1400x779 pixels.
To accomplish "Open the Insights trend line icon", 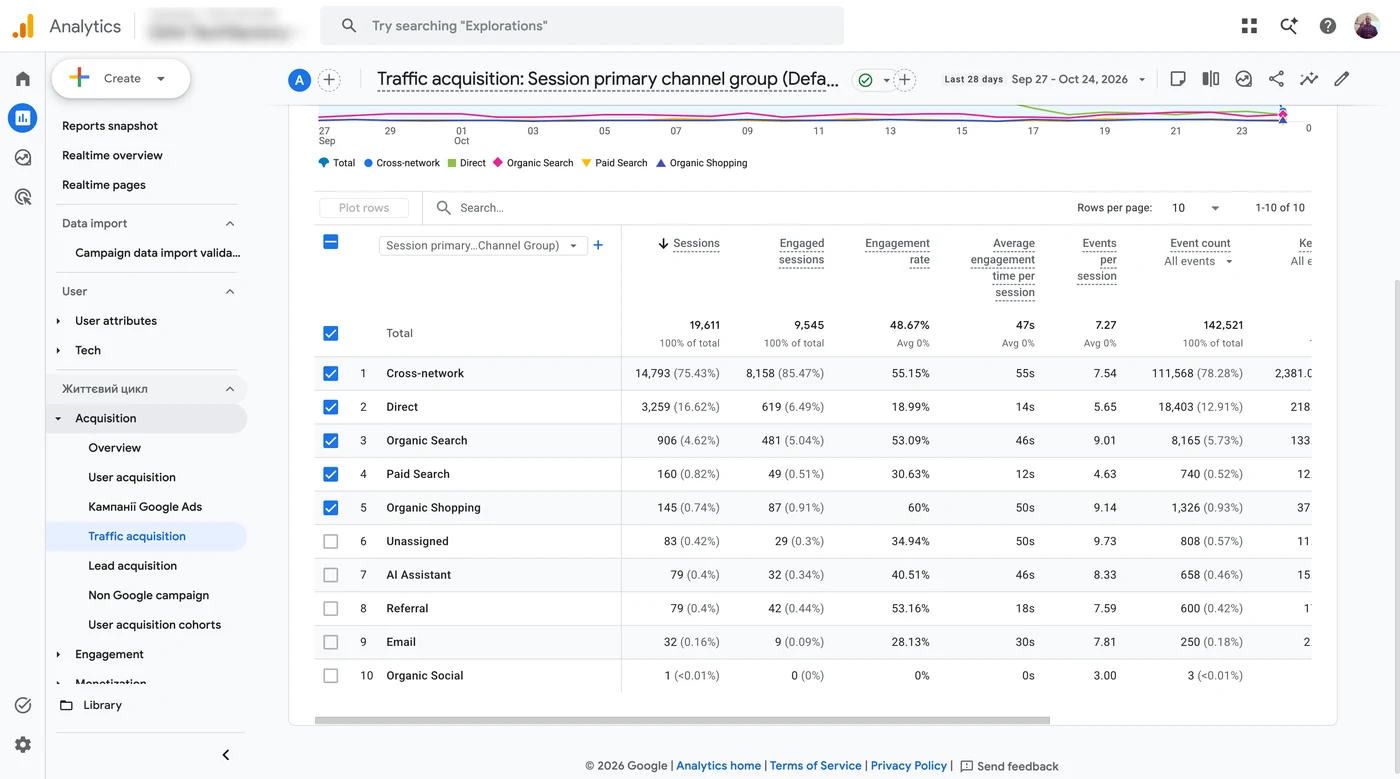I will point(1308,79).
